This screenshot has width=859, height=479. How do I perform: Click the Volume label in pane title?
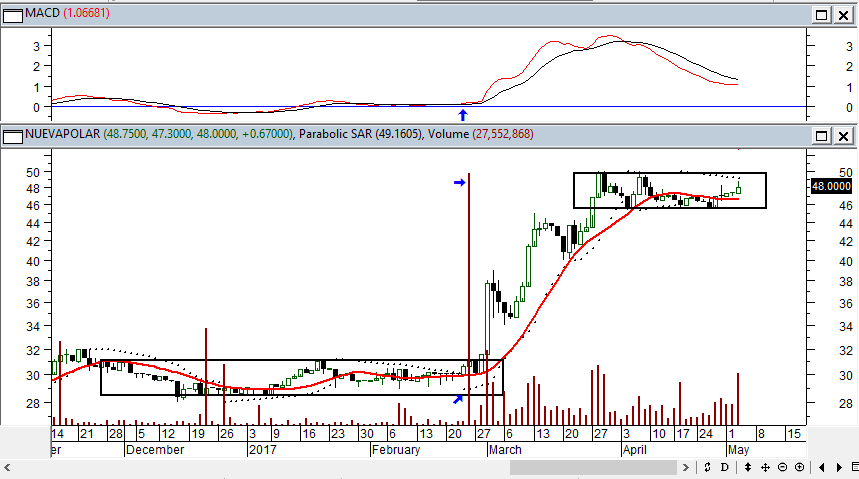coord(448,134)
